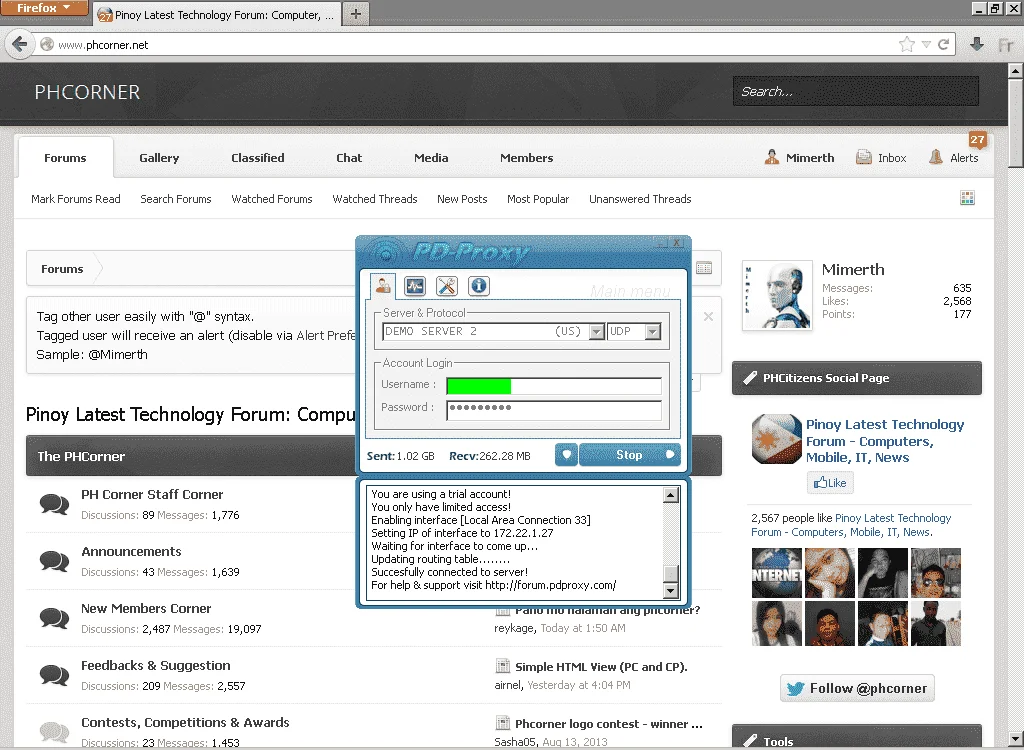Open user airnel profile link
The width and height of the screenshot is (1024, 750).
click(508, 685)
